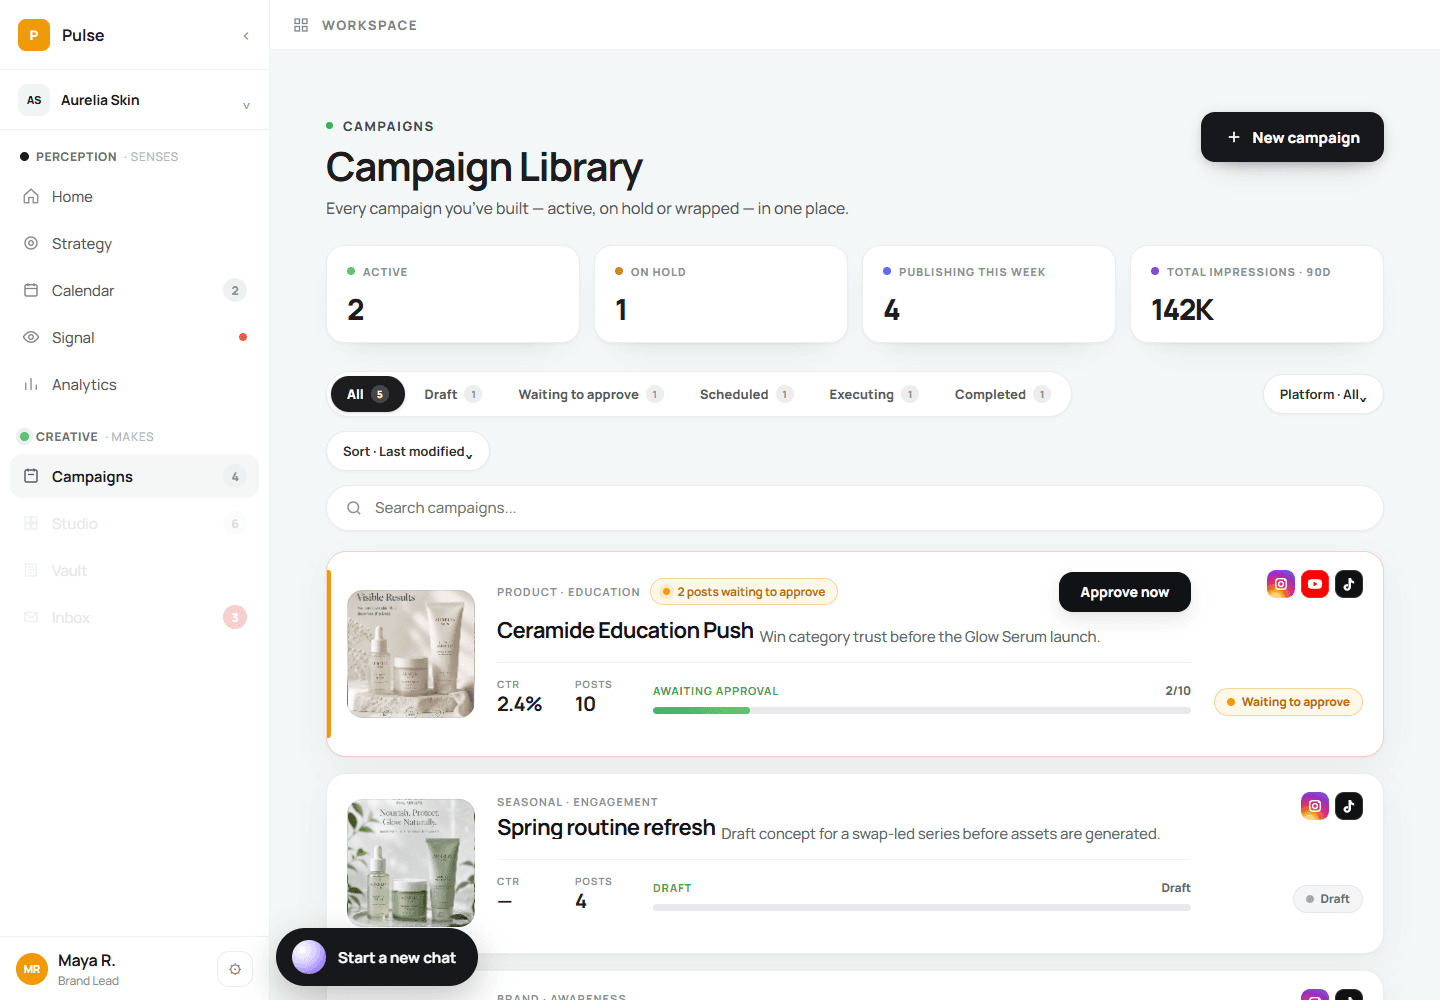Select the Scheduled filter tab

(746, 394)
